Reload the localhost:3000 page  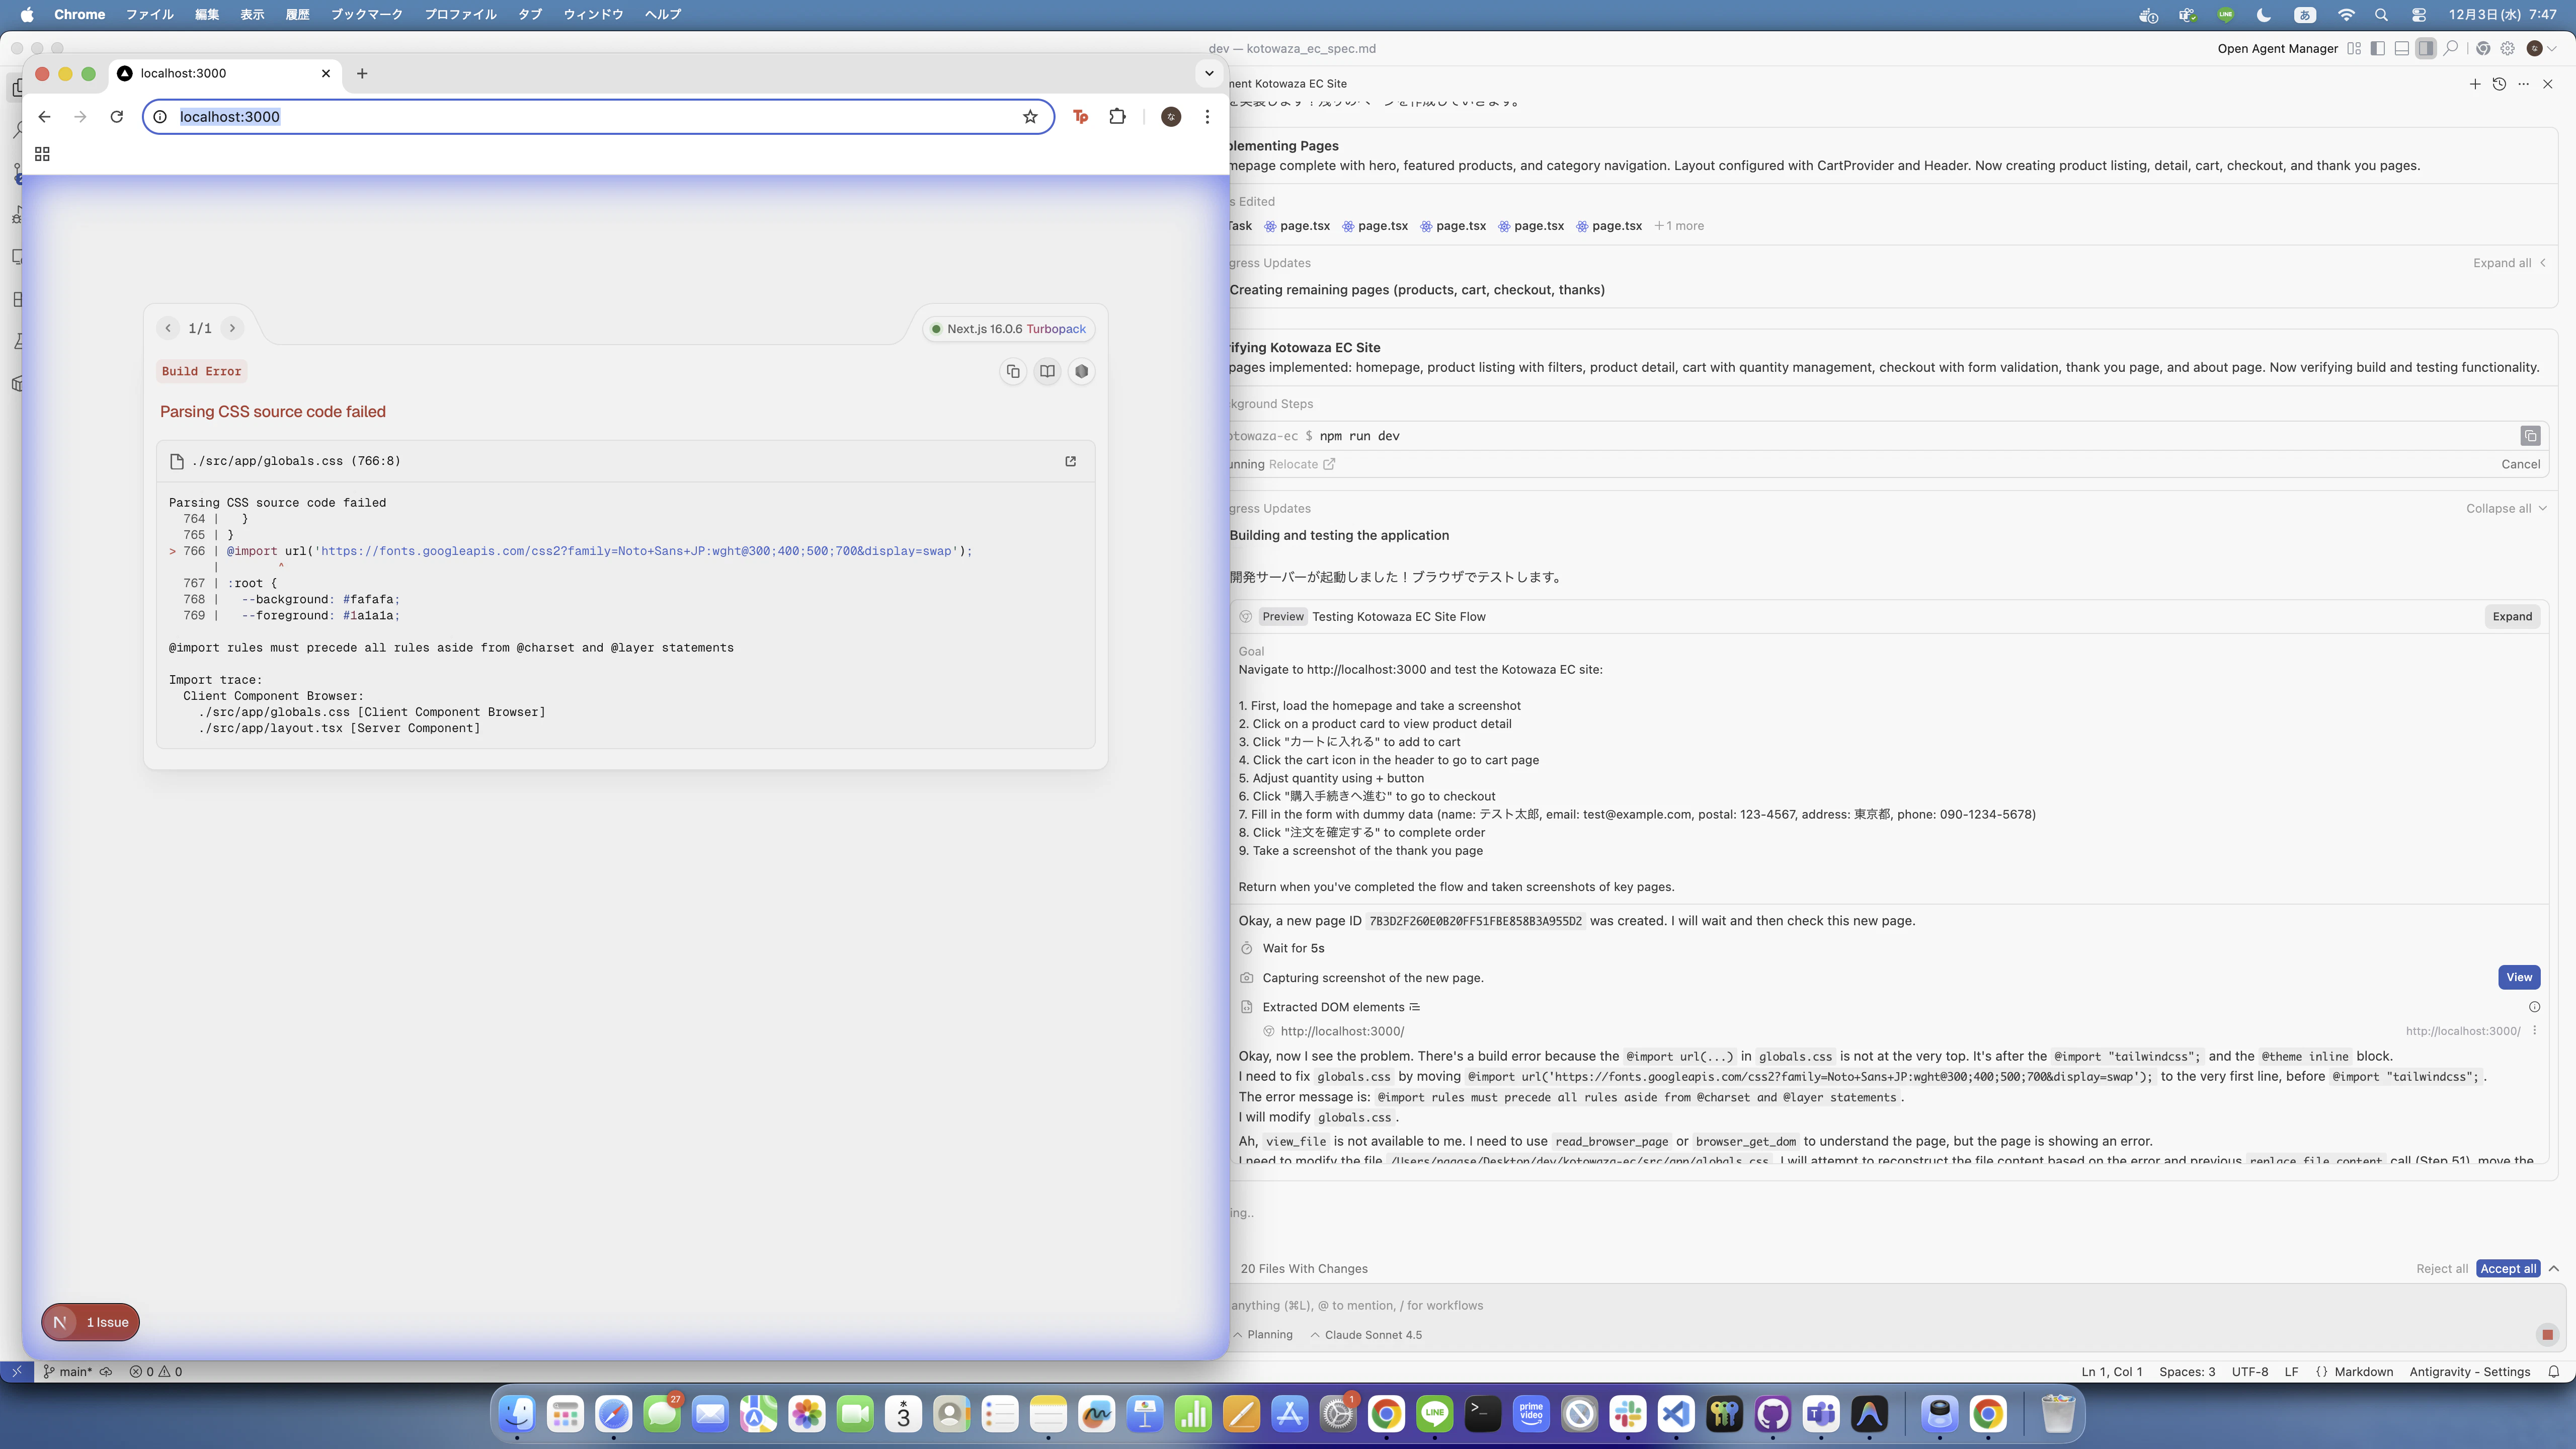(117, 117)
